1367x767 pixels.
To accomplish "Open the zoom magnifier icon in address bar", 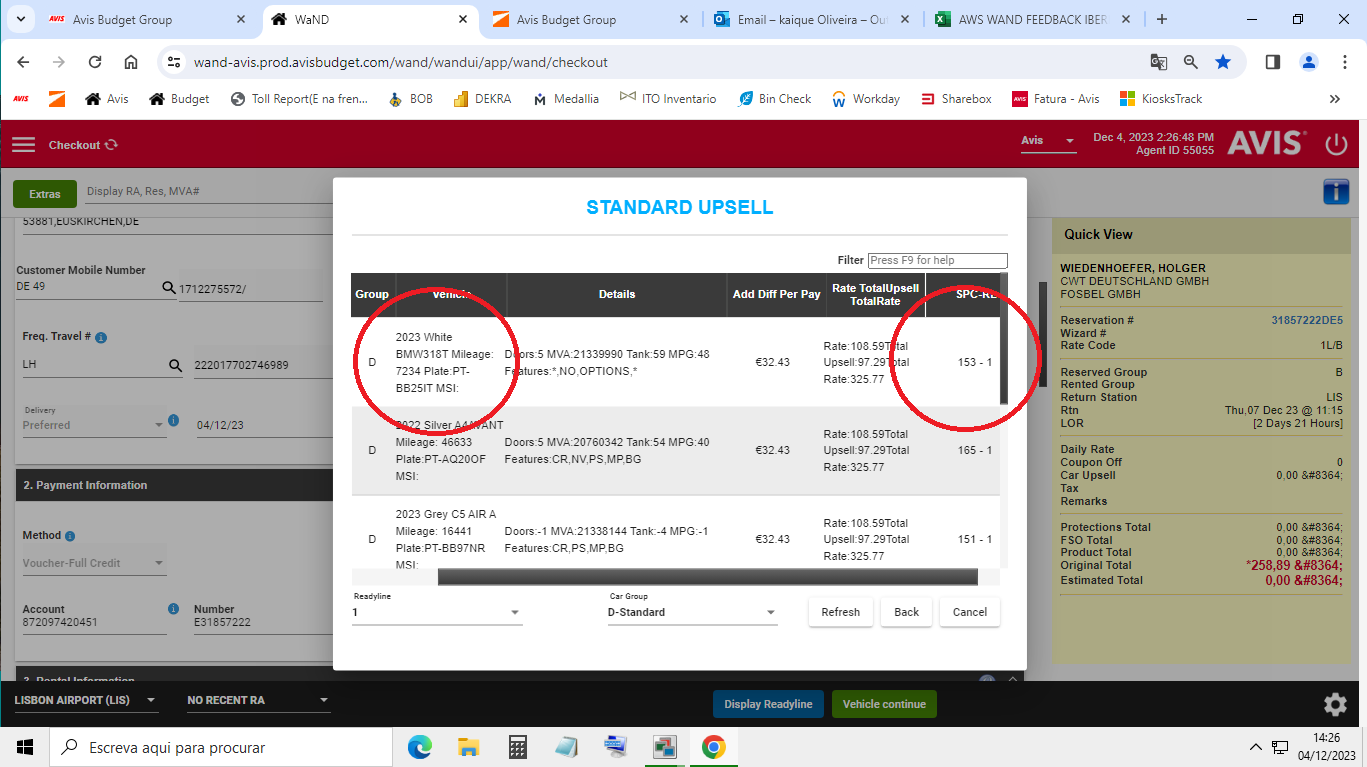I will 1191,62.
